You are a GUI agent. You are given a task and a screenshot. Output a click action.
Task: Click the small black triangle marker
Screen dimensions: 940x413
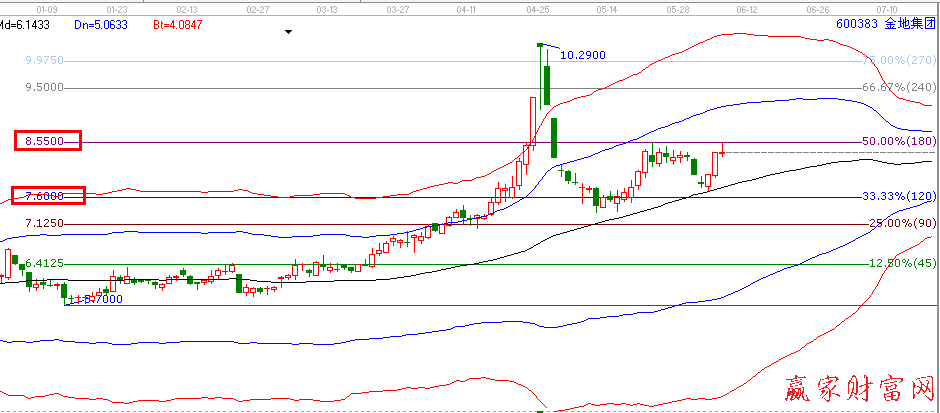pyautogui.click(x=289, y=32)
